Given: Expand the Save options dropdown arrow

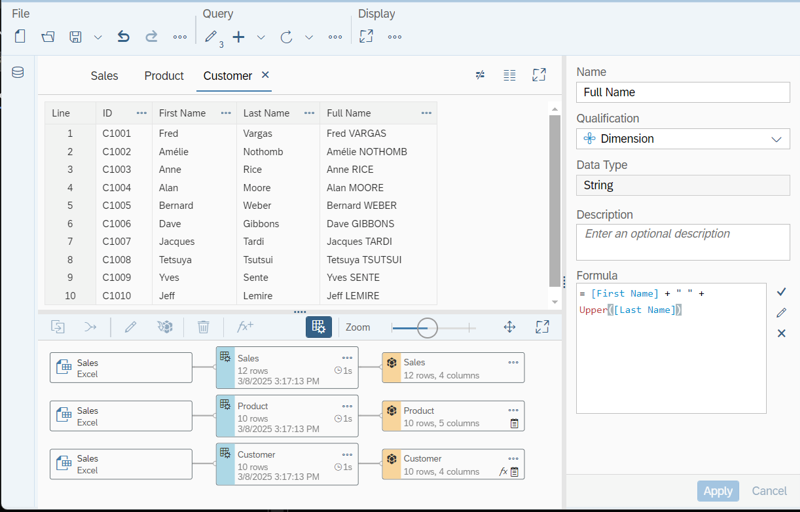Looking at the screenshot, I should tap(98, 37).
